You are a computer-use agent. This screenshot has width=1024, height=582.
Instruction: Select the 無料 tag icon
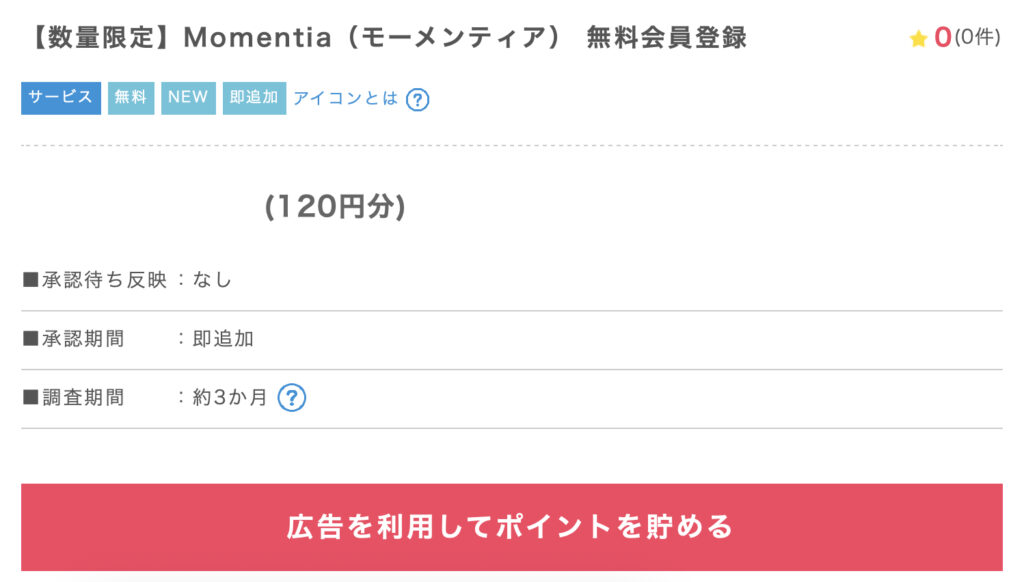pos(131,98)
